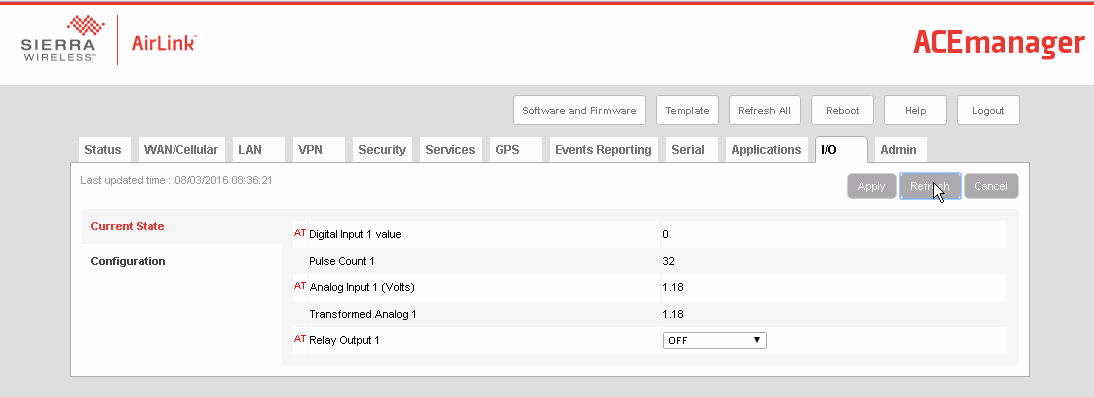Go to the Applications tab

[x=766, y=150]
